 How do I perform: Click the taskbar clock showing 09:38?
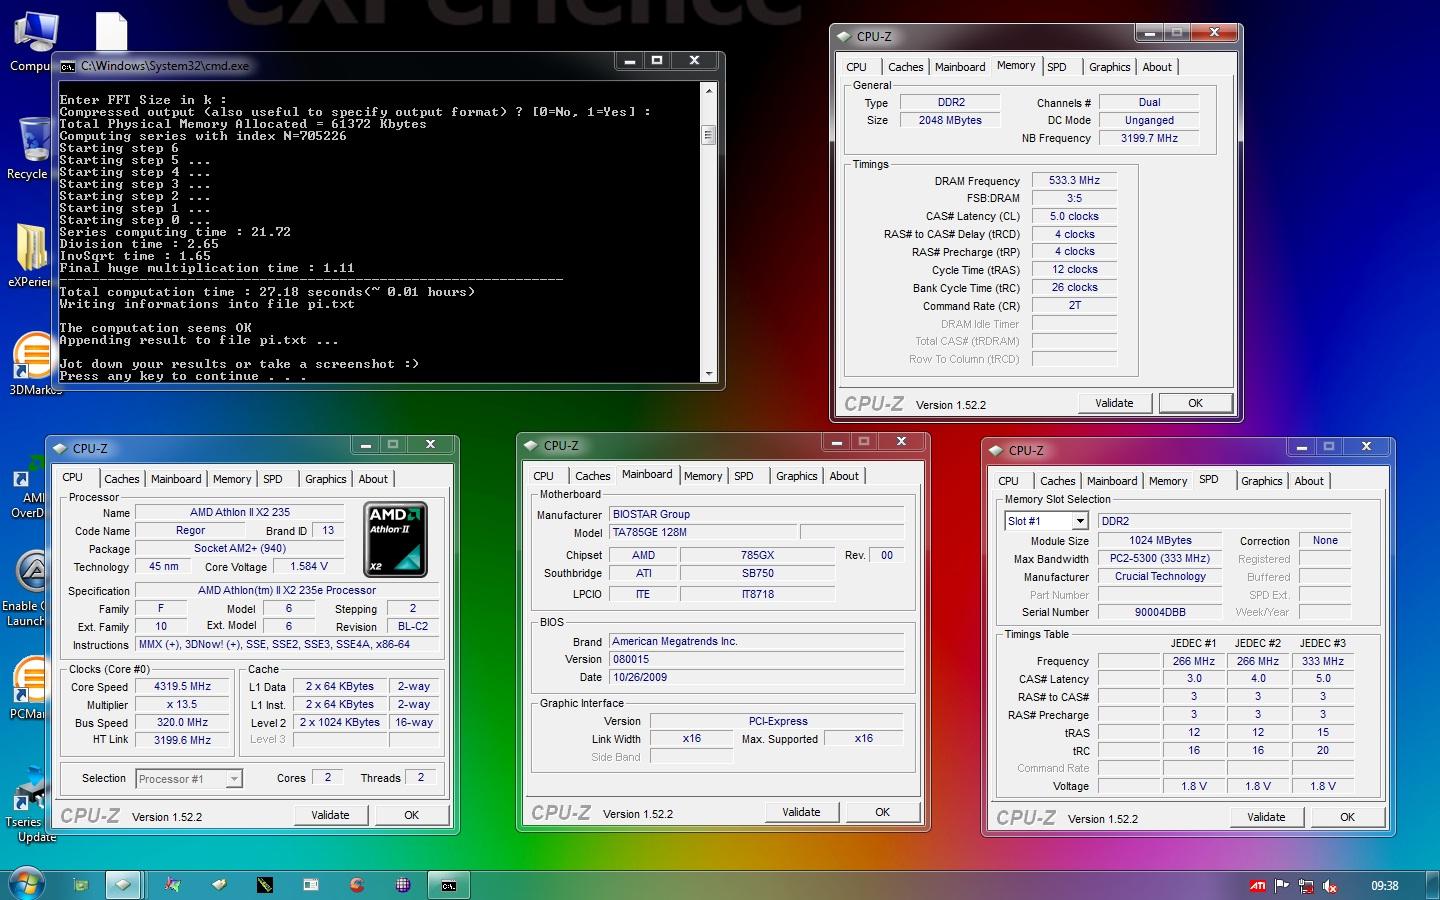click(x=1384, y=886)
